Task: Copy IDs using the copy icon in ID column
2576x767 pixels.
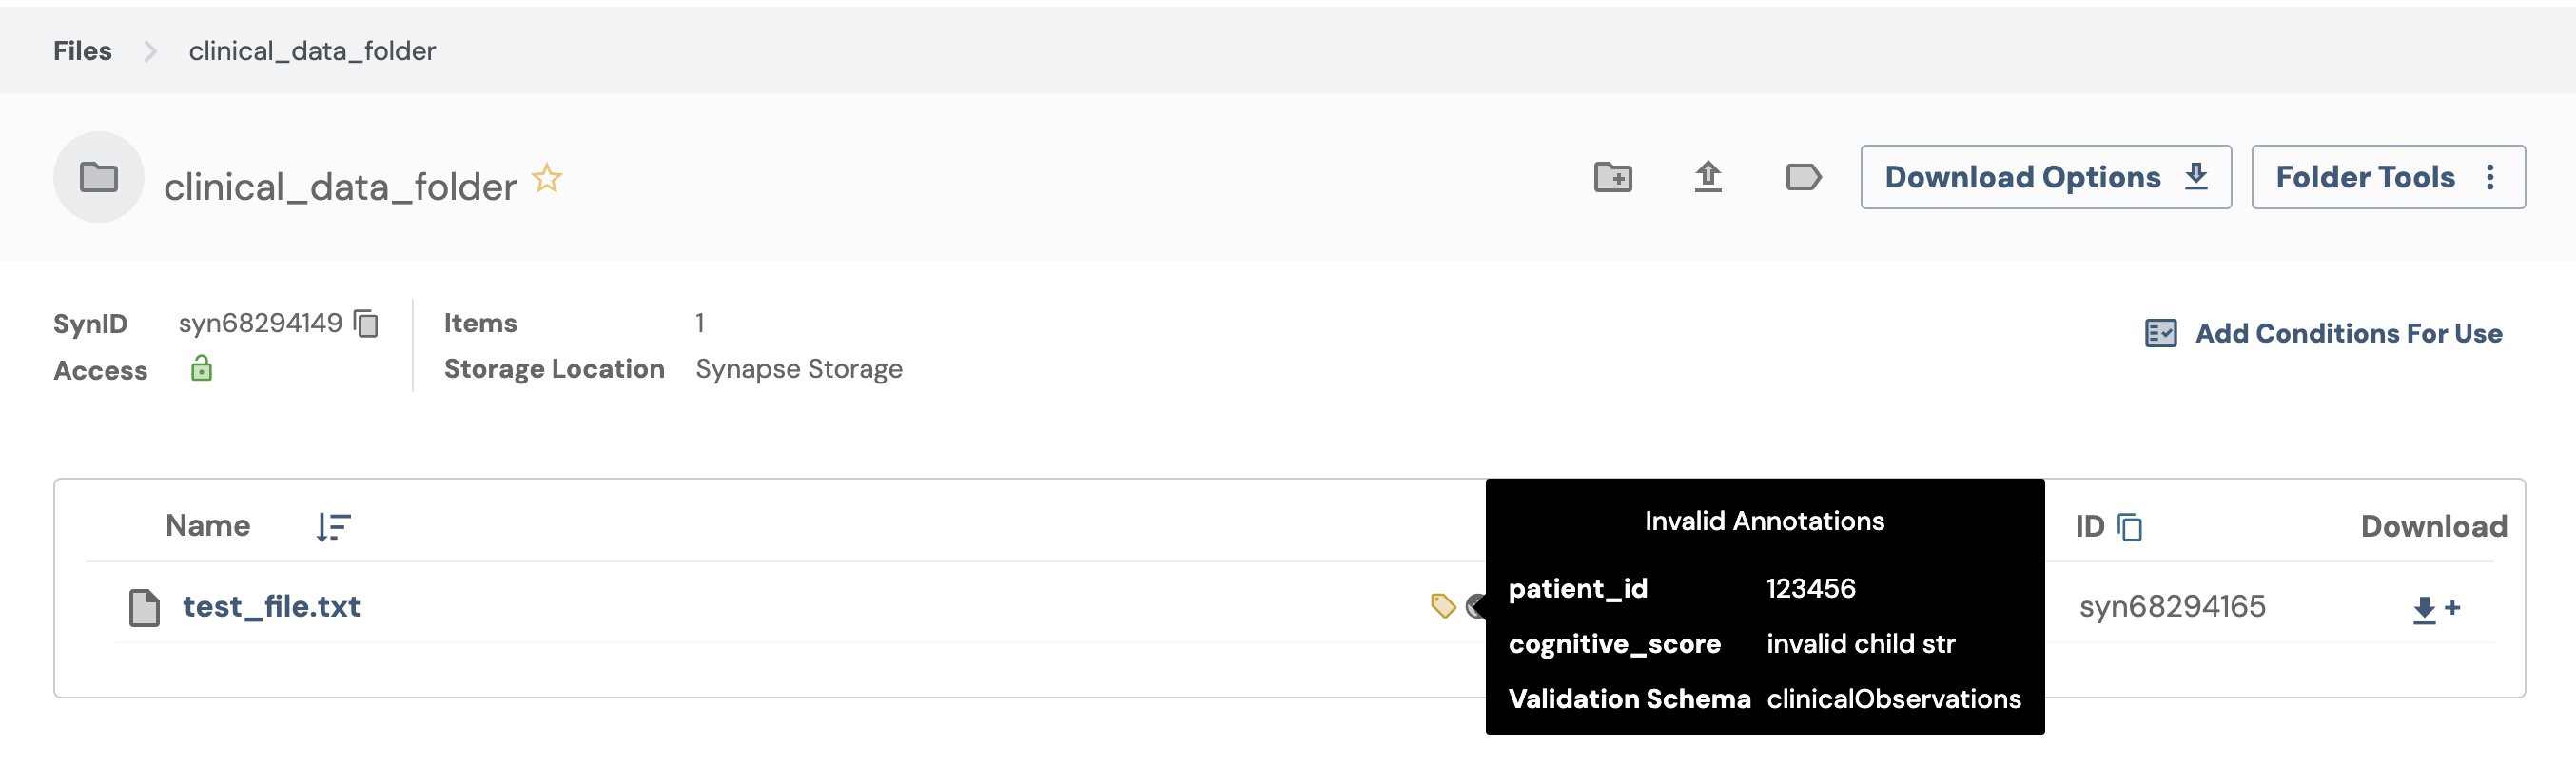Action: coord(2129,526)
